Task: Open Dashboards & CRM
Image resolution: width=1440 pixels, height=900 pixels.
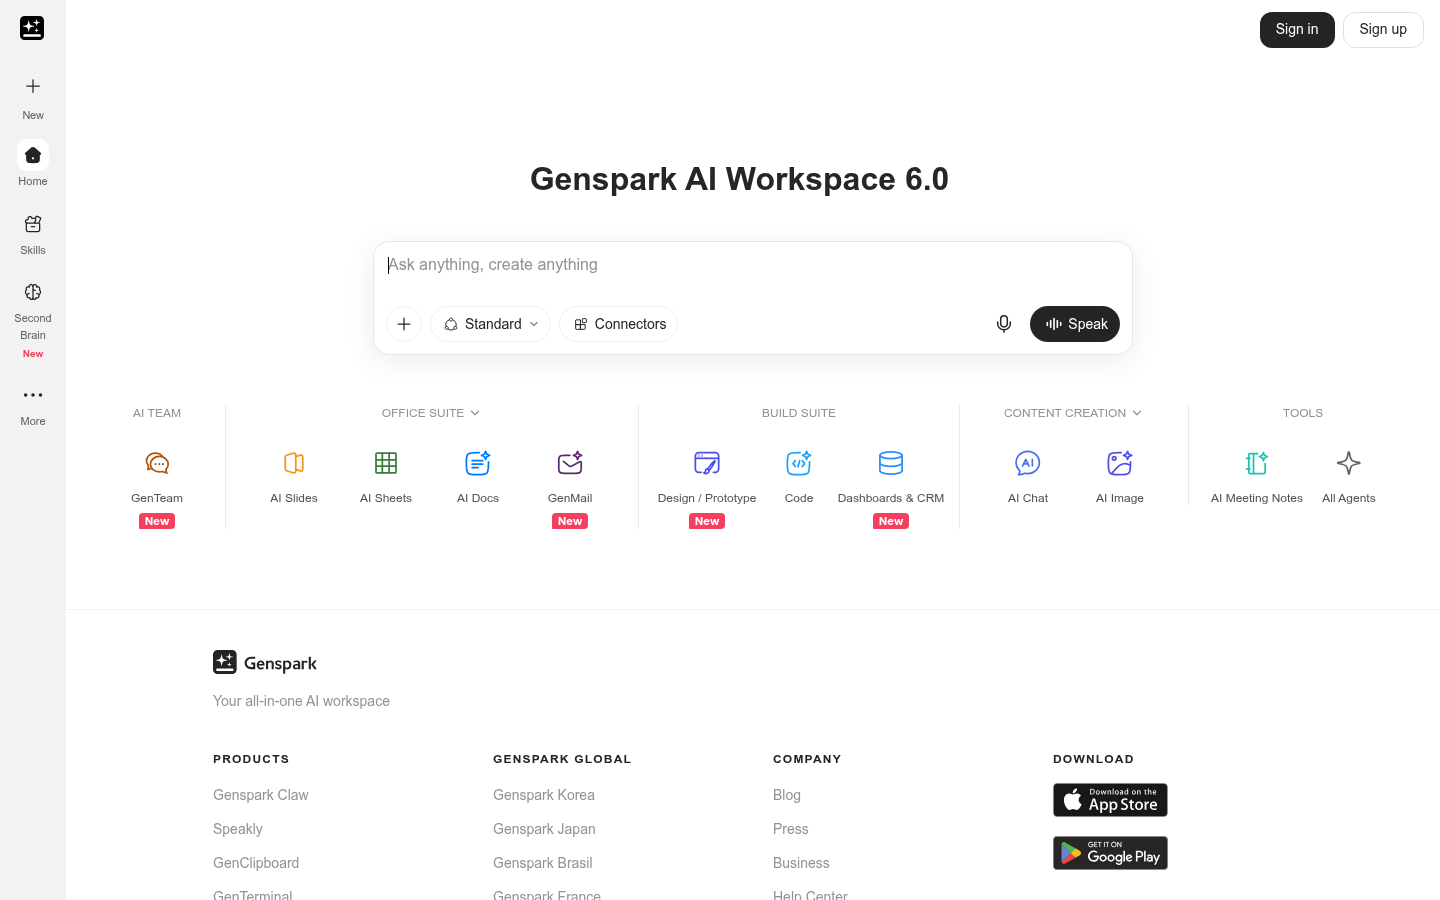Action: 891,487
